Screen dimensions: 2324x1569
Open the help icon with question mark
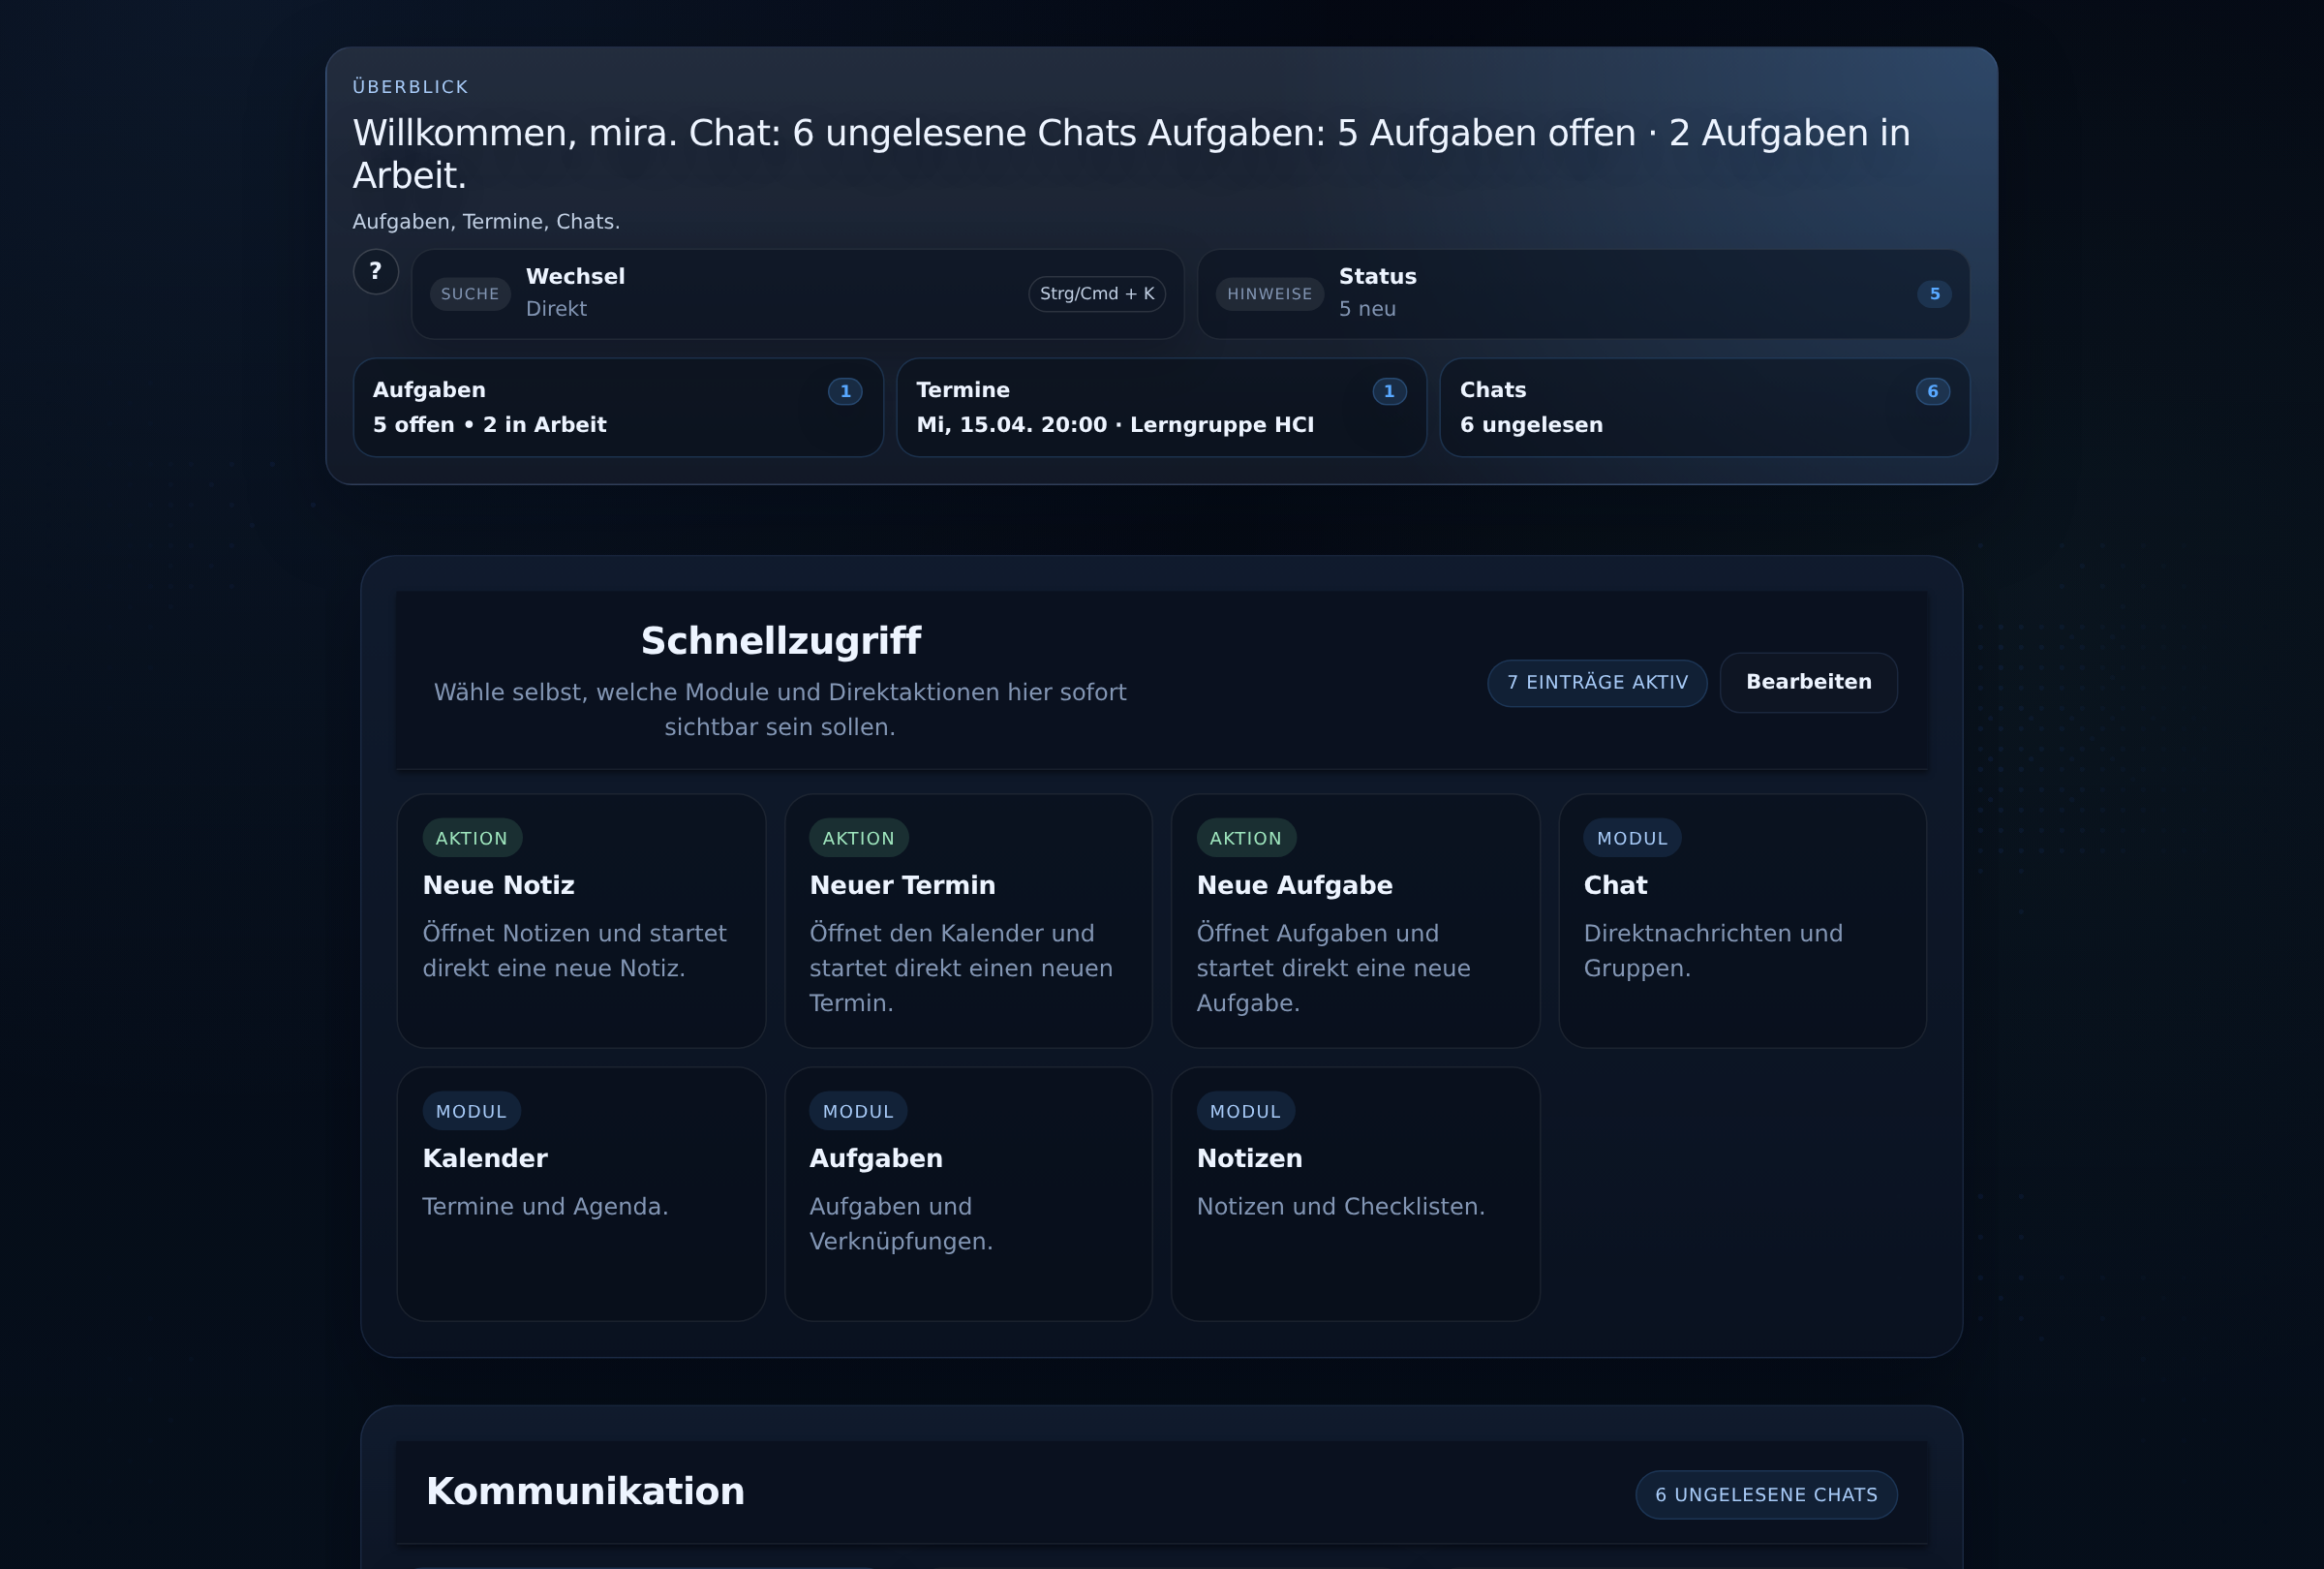pos(375,271)
